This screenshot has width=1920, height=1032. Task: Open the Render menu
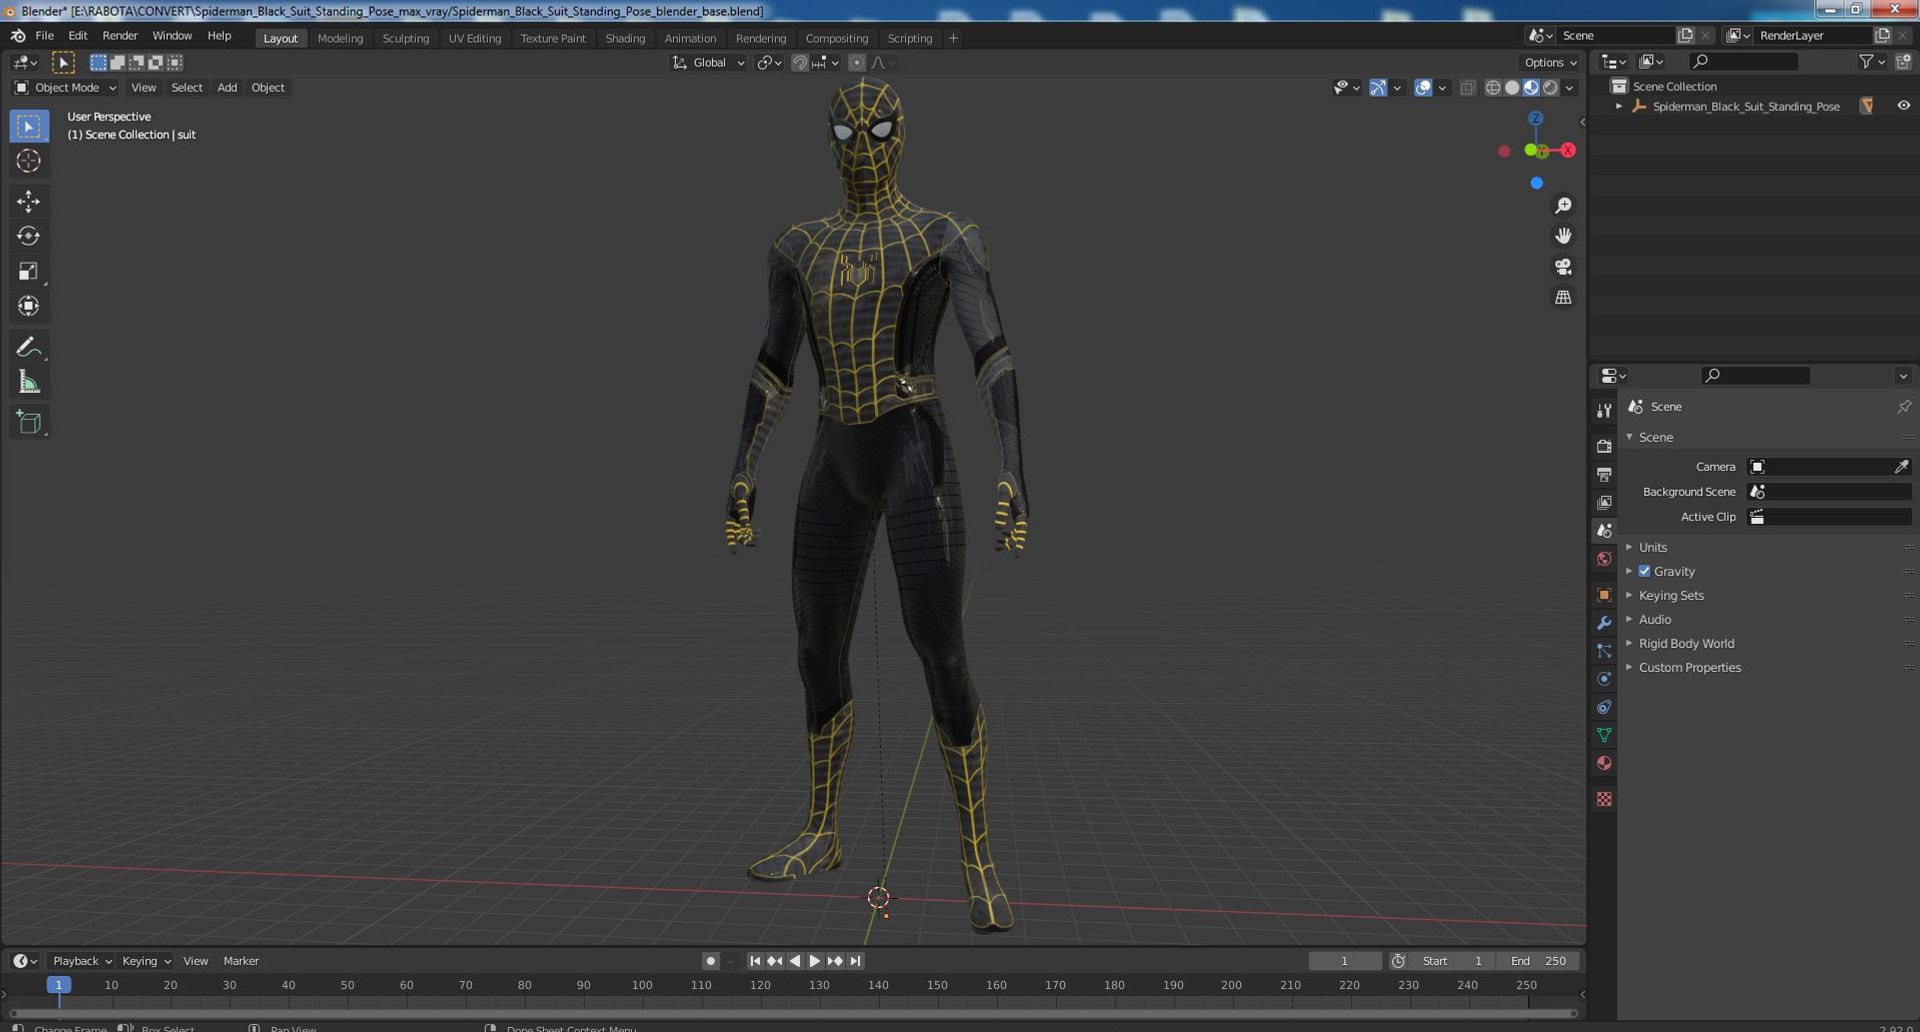(x=120, y=36)
